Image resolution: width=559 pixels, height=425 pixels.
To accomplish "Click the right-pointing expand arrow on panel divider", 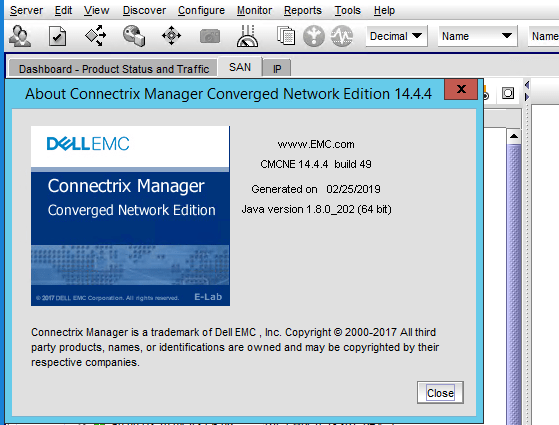I will (527, 97).
